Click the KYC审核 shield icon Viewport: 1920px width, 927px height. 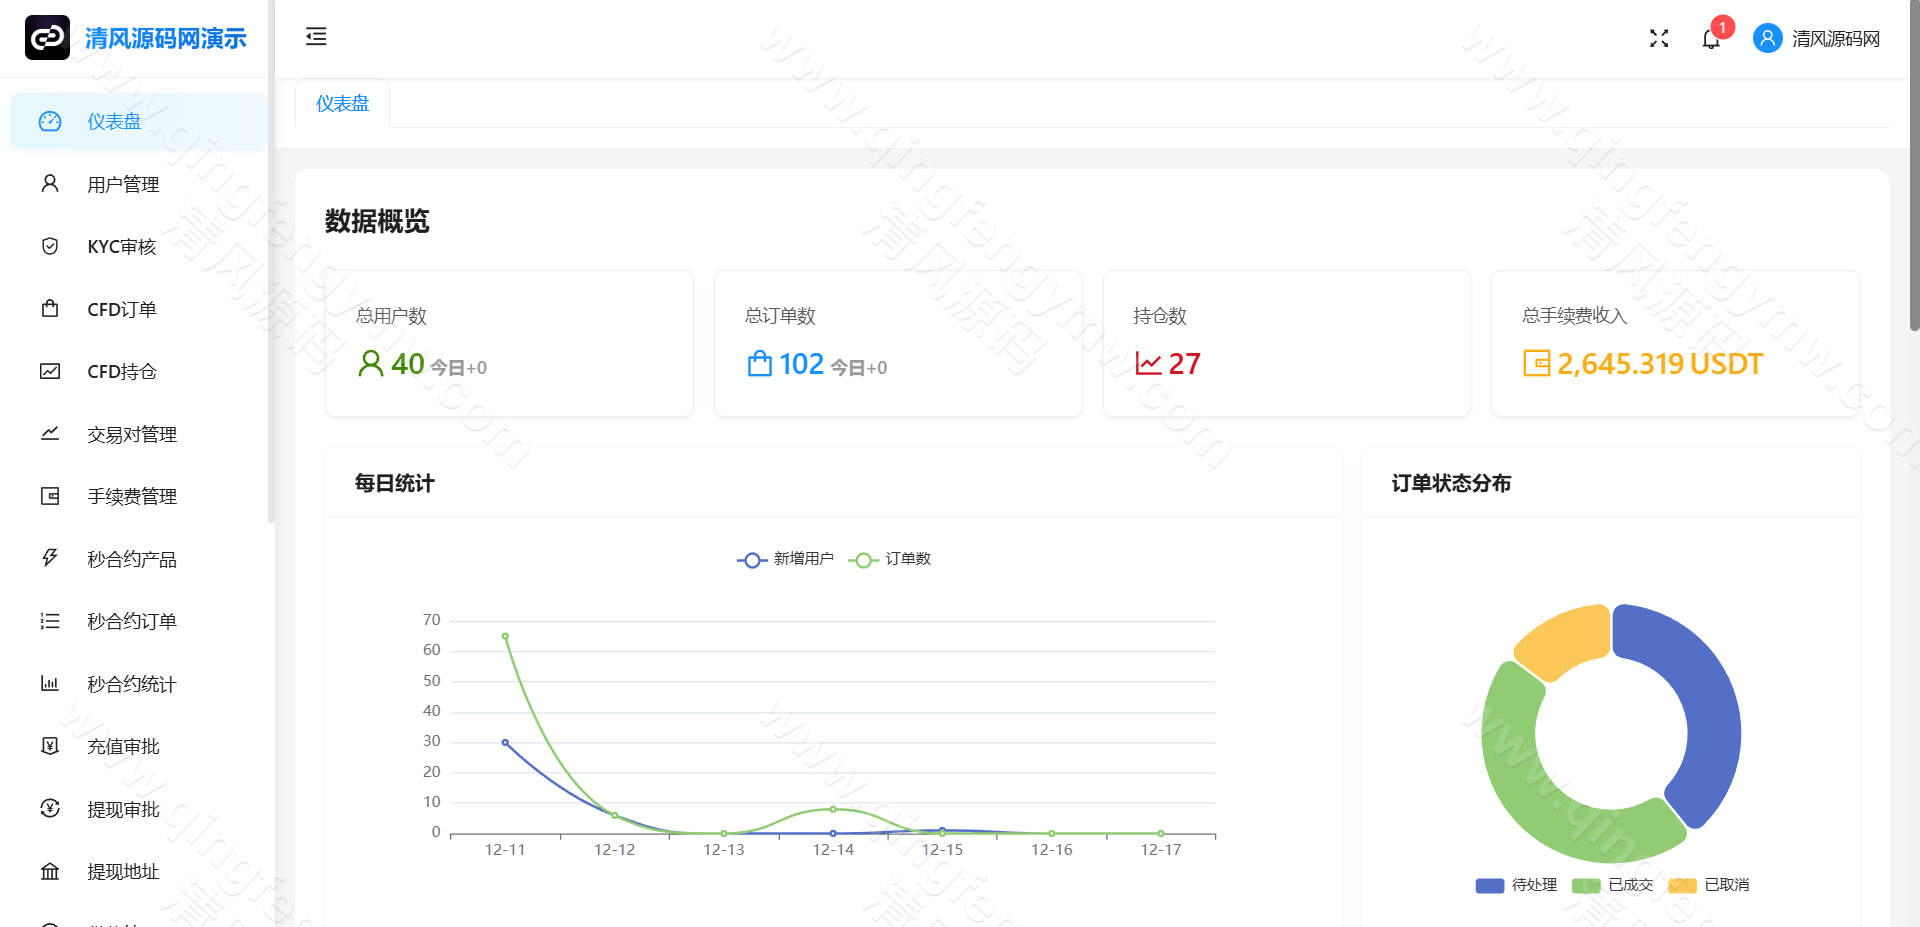50,246
